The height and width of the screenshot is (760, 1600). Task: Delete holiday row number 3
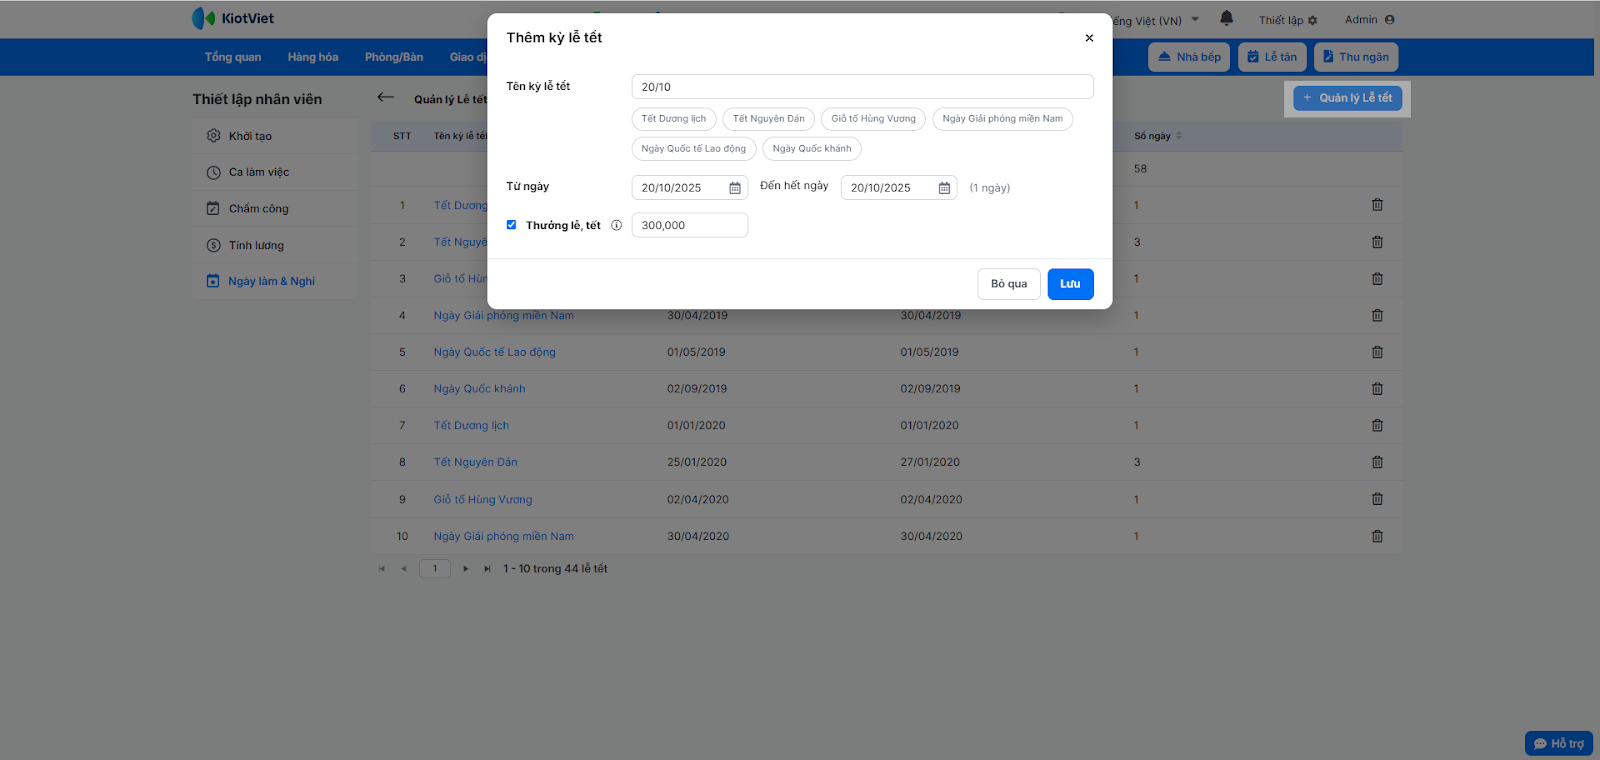click(x=1377, y=279)
